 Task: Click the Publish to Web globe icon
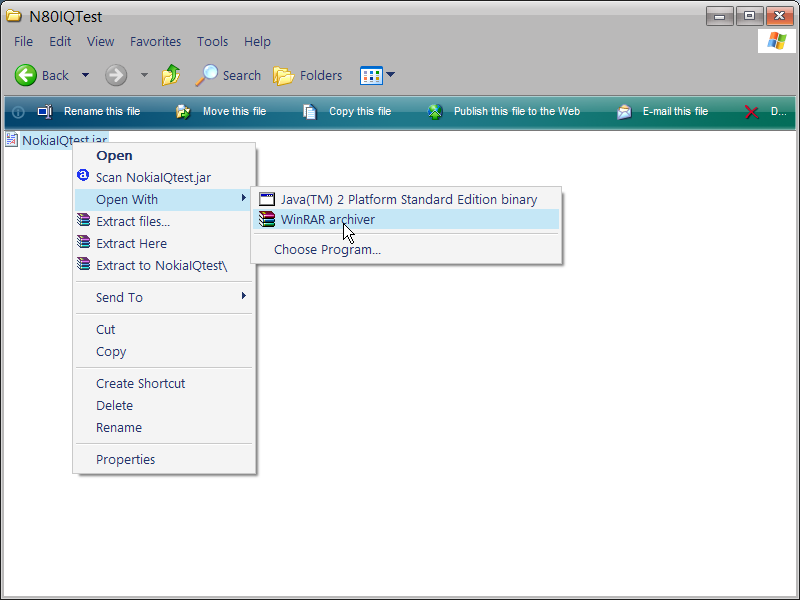click(x=435, y=111)
